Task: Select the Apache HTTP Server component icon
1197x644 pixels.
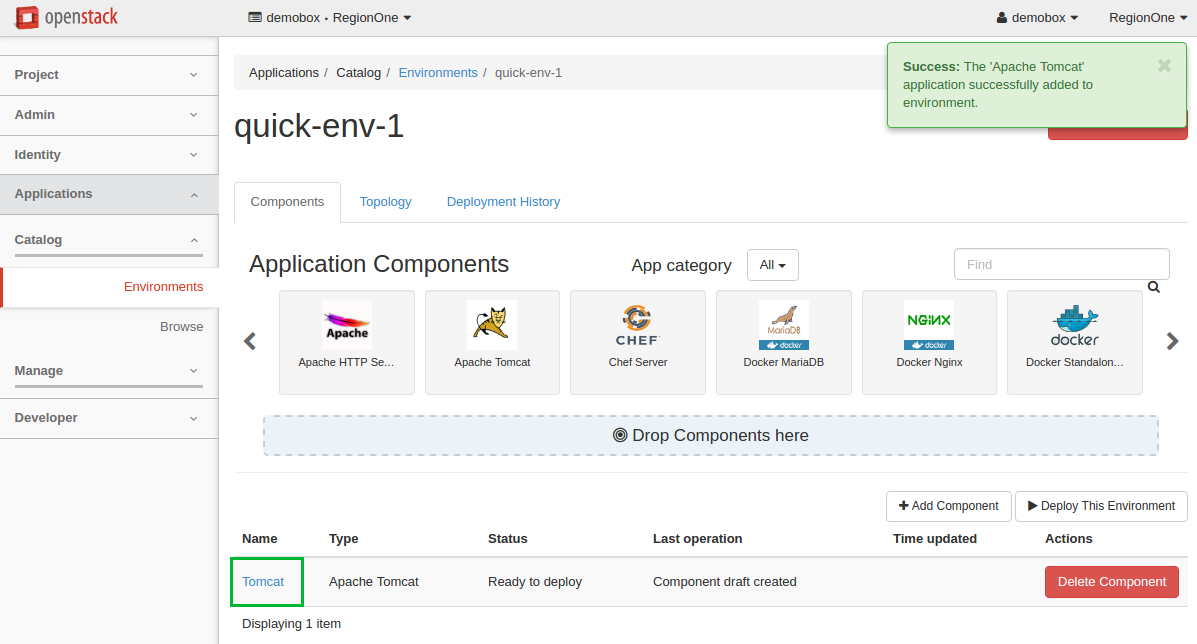Action: 346,324
